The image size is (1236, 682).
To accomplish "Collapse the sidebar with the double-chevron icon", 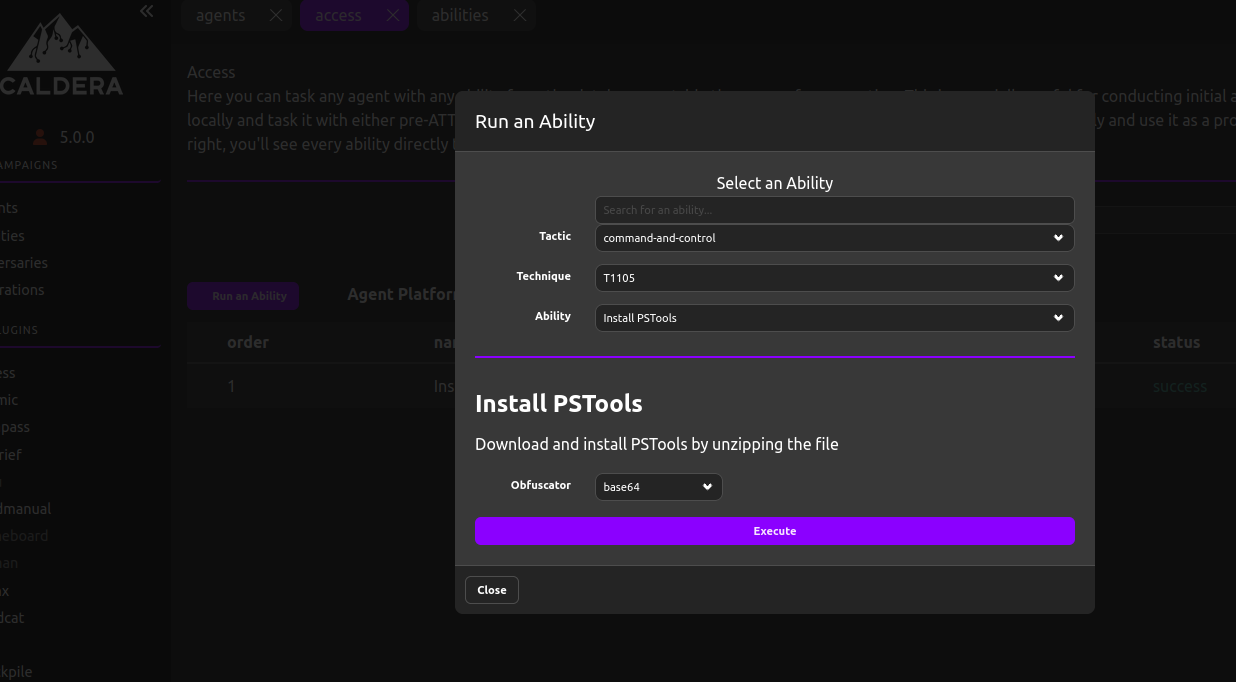I will click(x=147, y=12).
